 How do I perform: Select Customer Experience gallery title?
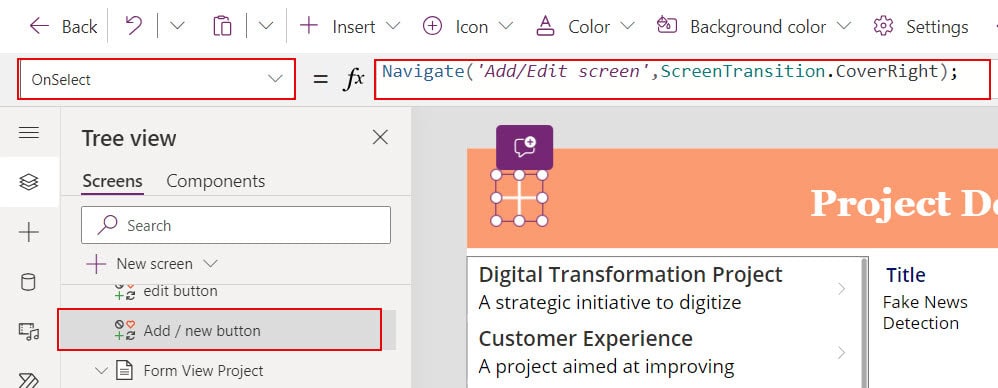586,338
